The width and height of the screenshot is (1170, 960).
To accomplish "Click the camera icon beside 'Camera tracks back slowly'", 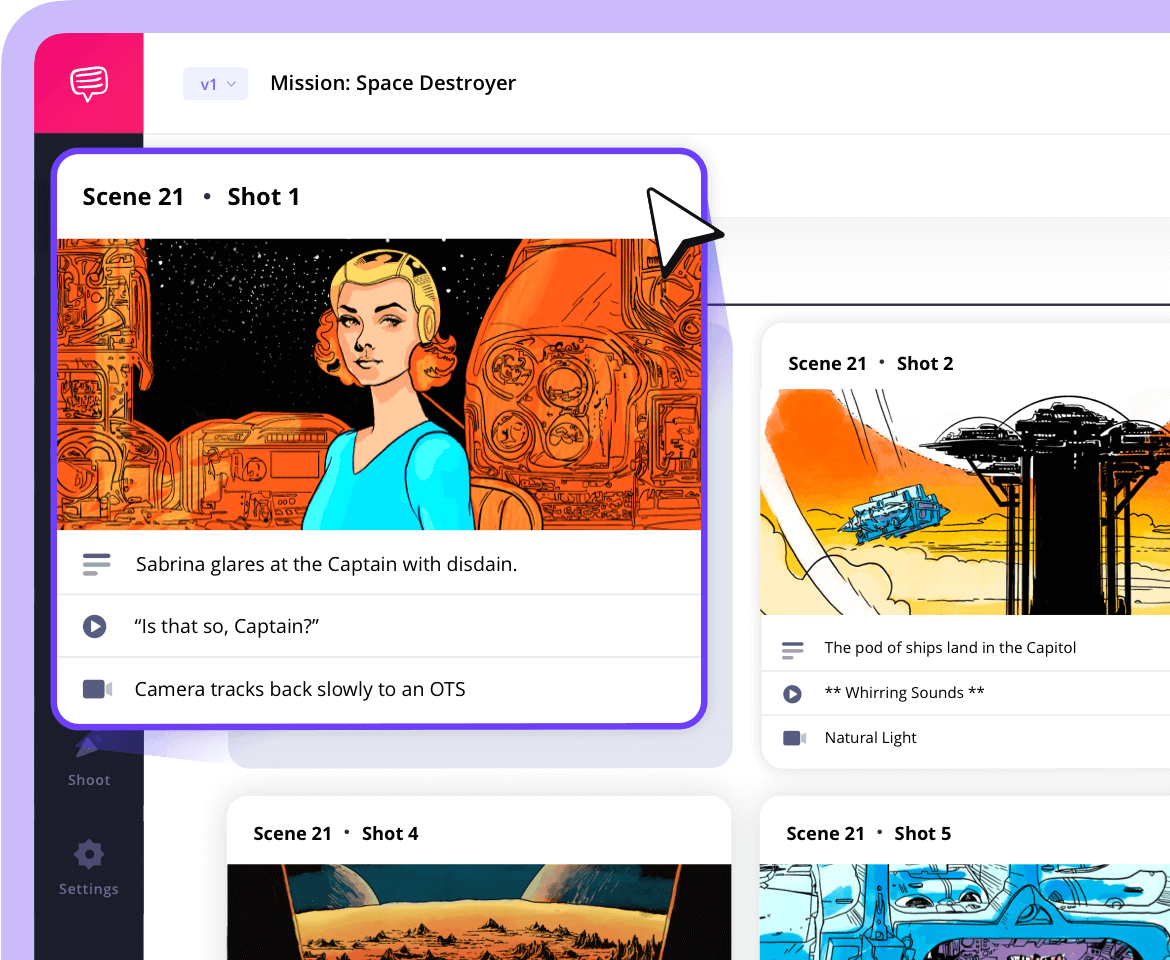I will point(96,689).
